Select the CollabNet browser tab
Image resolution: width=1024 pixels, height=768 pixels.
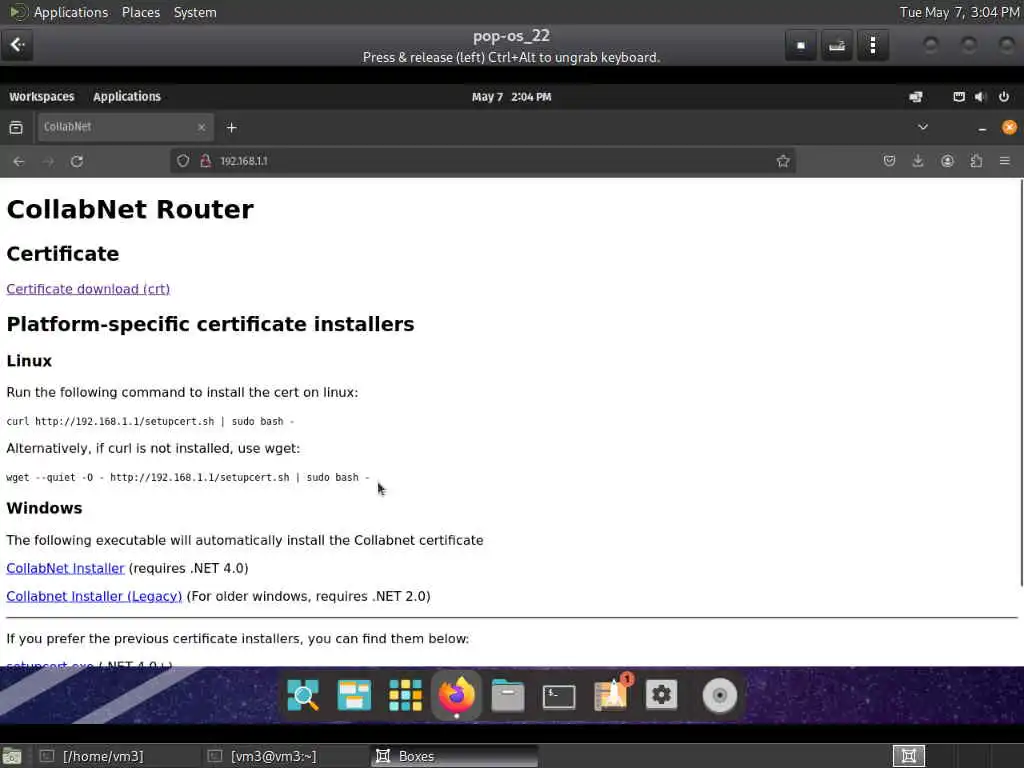[125, 127]
